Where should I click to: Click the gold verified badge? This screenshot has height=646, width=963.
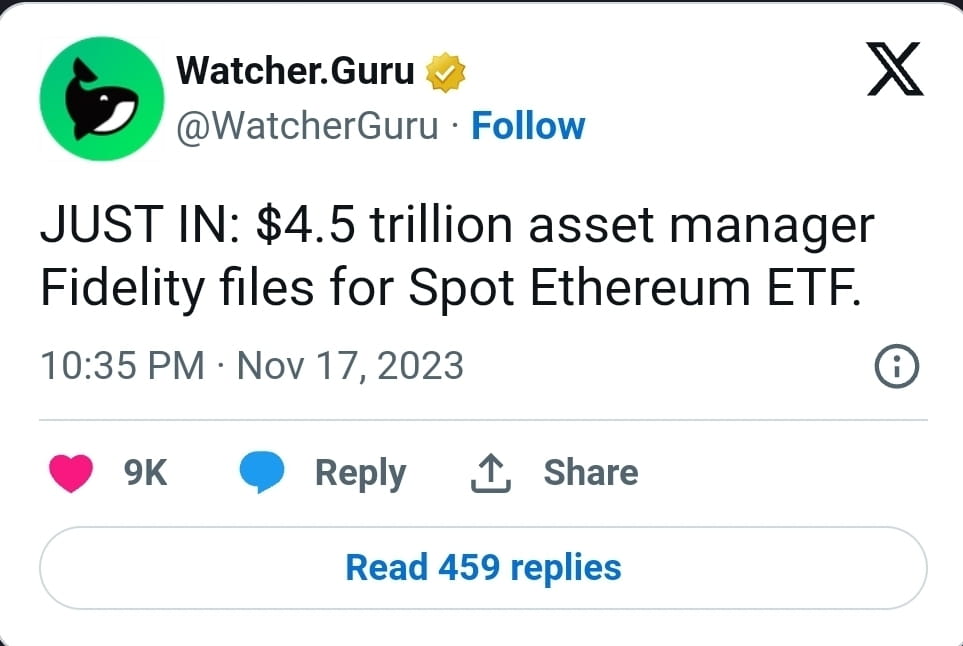pyautogui.click(x=446, y=69)
